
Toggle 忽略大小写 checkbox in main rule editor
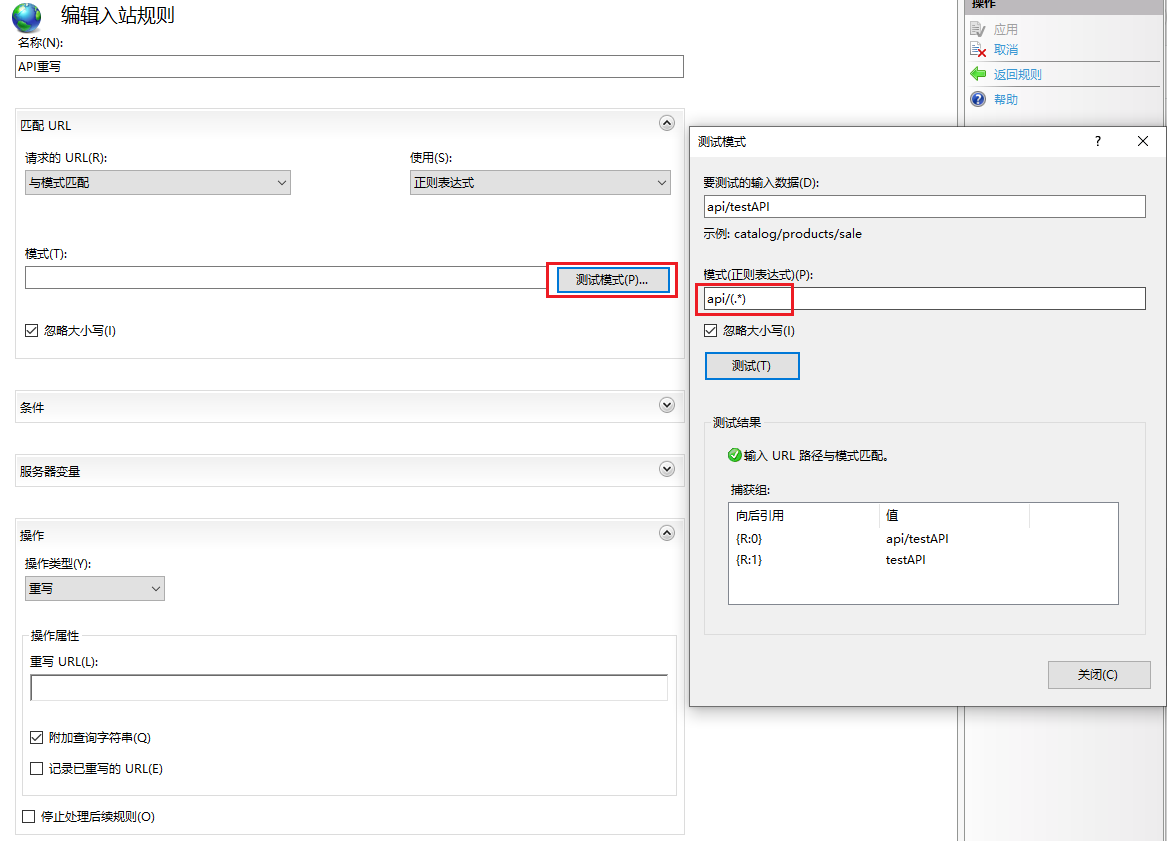point(31,330)
